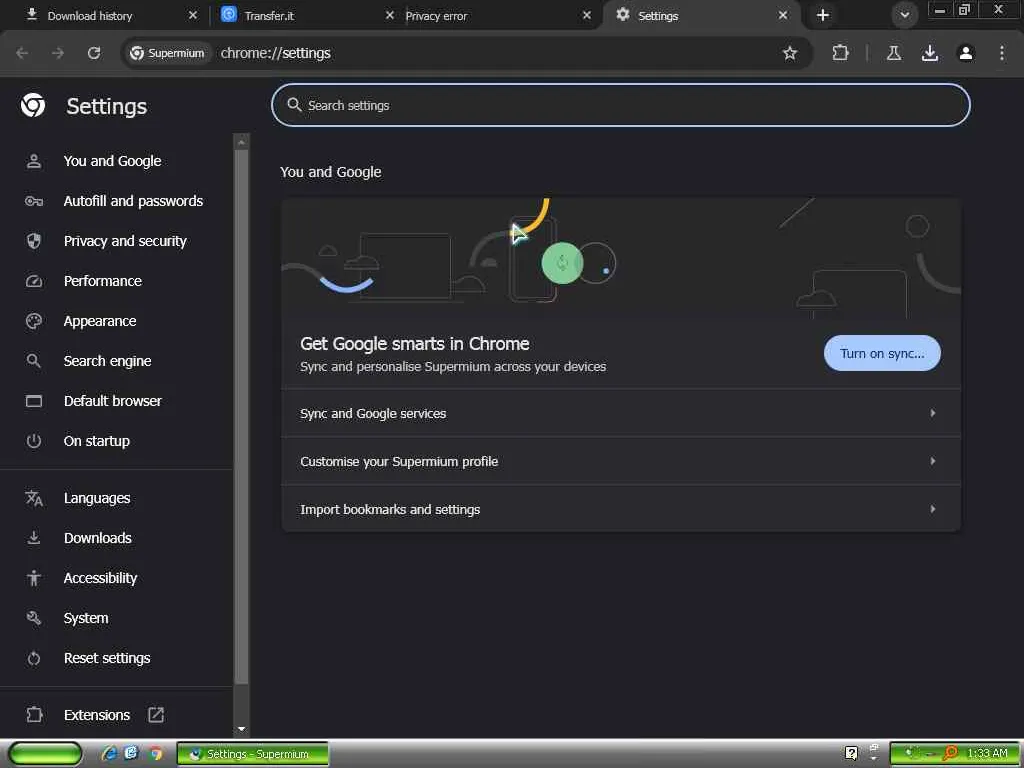Open Autofill and passwords section
The image size is (1024, 768).
(x=133, y=201)
